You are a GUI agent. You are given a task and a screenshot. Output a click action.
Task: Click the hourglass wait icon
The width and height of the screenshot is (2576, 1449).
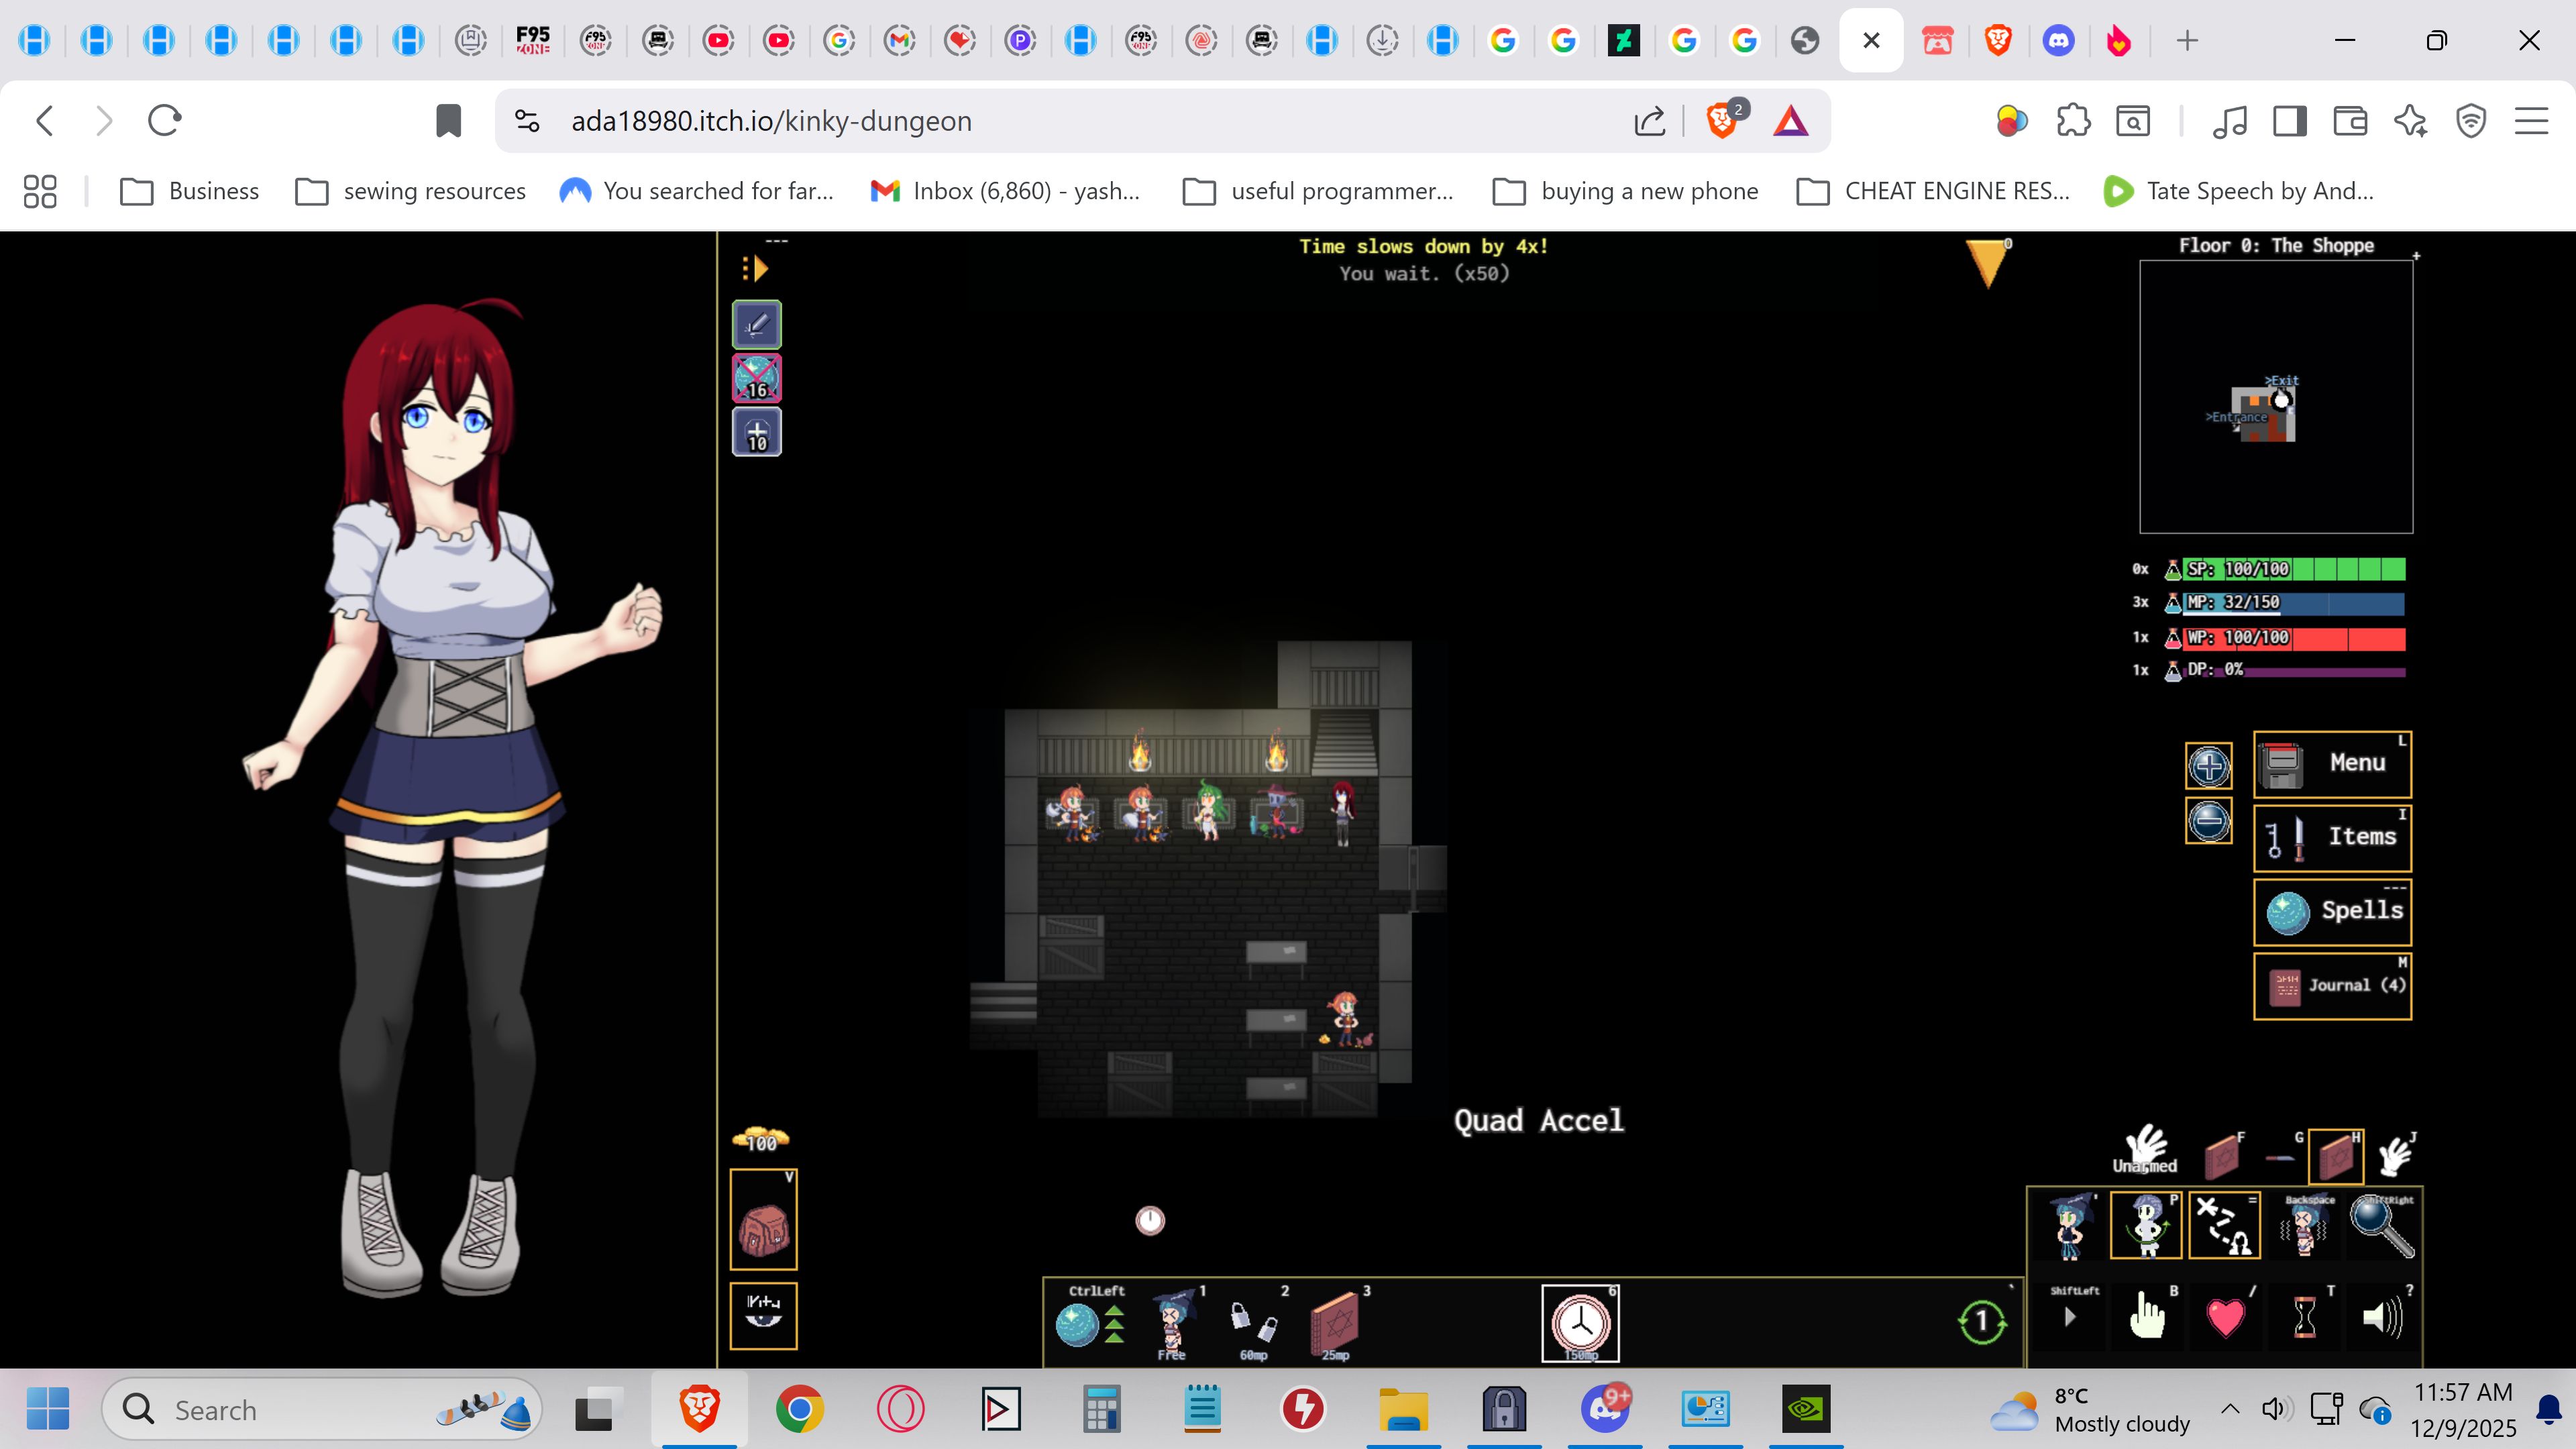(x=2304, y=1318)
